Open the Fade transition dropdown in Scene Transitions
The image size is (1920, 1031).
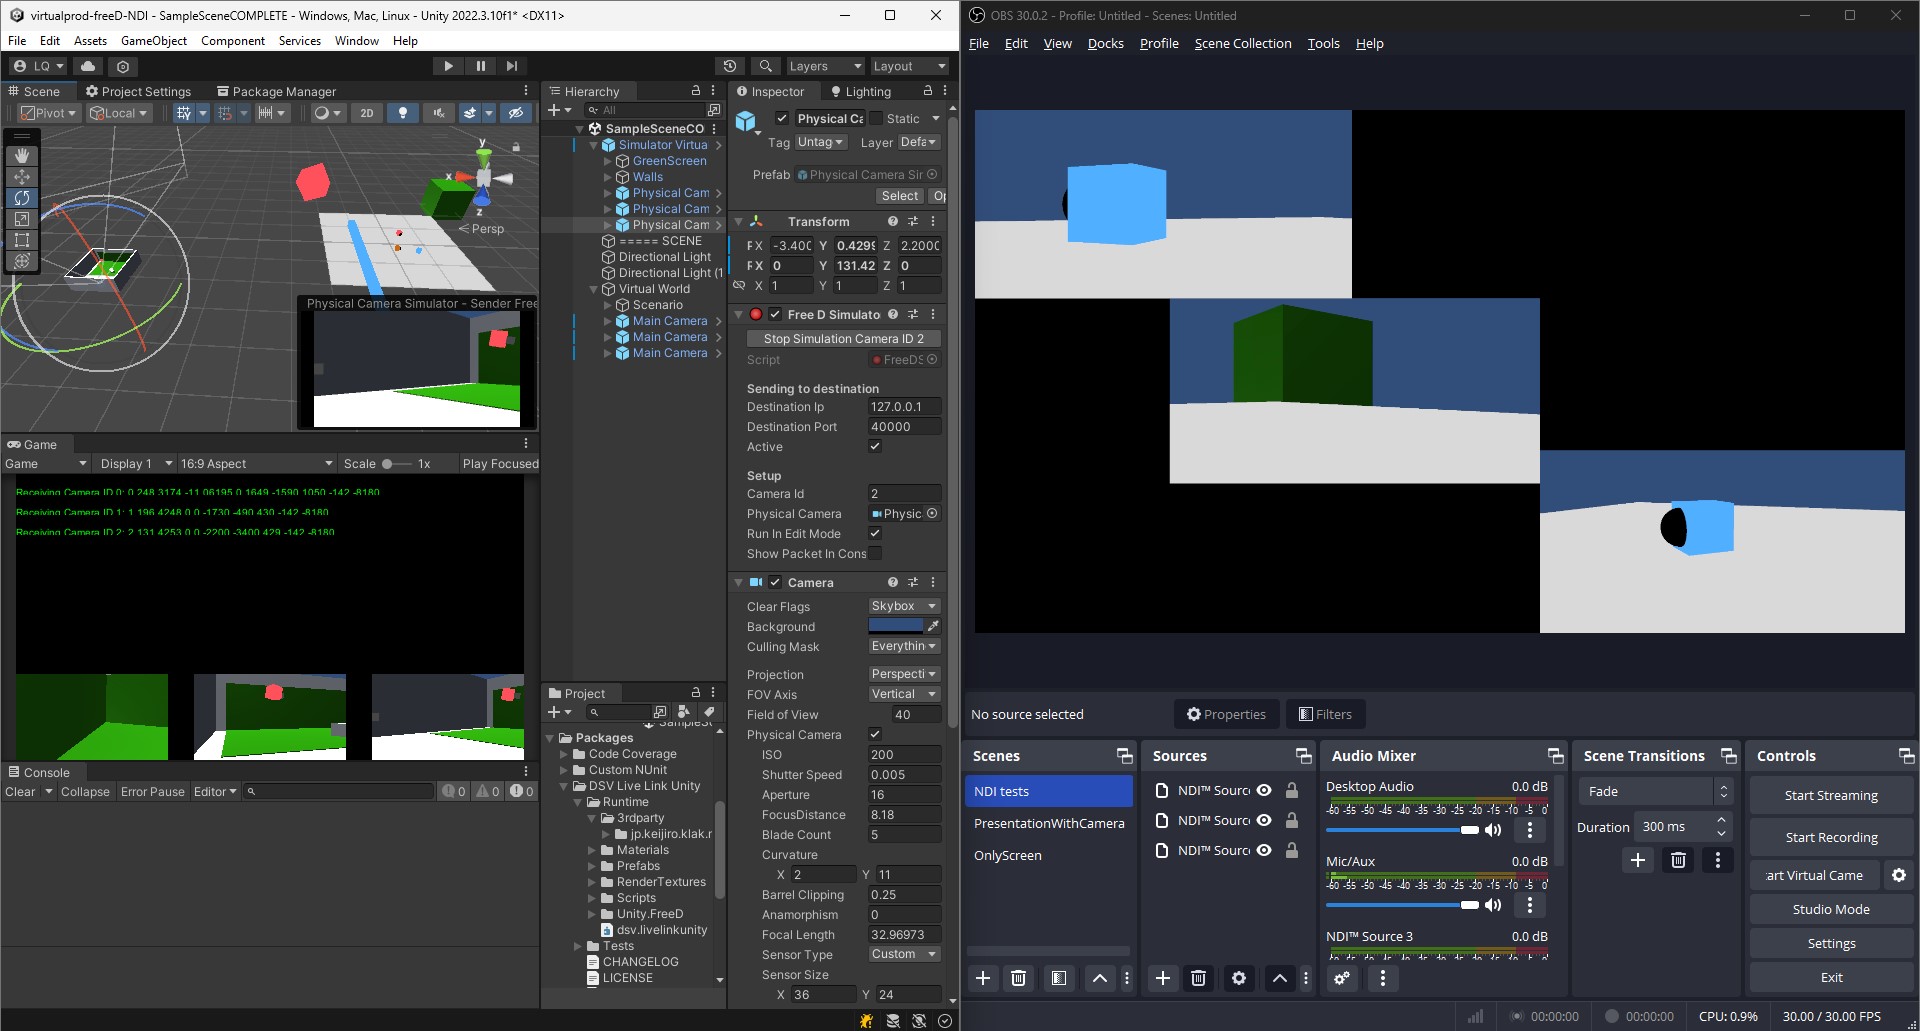(1650, 791)
